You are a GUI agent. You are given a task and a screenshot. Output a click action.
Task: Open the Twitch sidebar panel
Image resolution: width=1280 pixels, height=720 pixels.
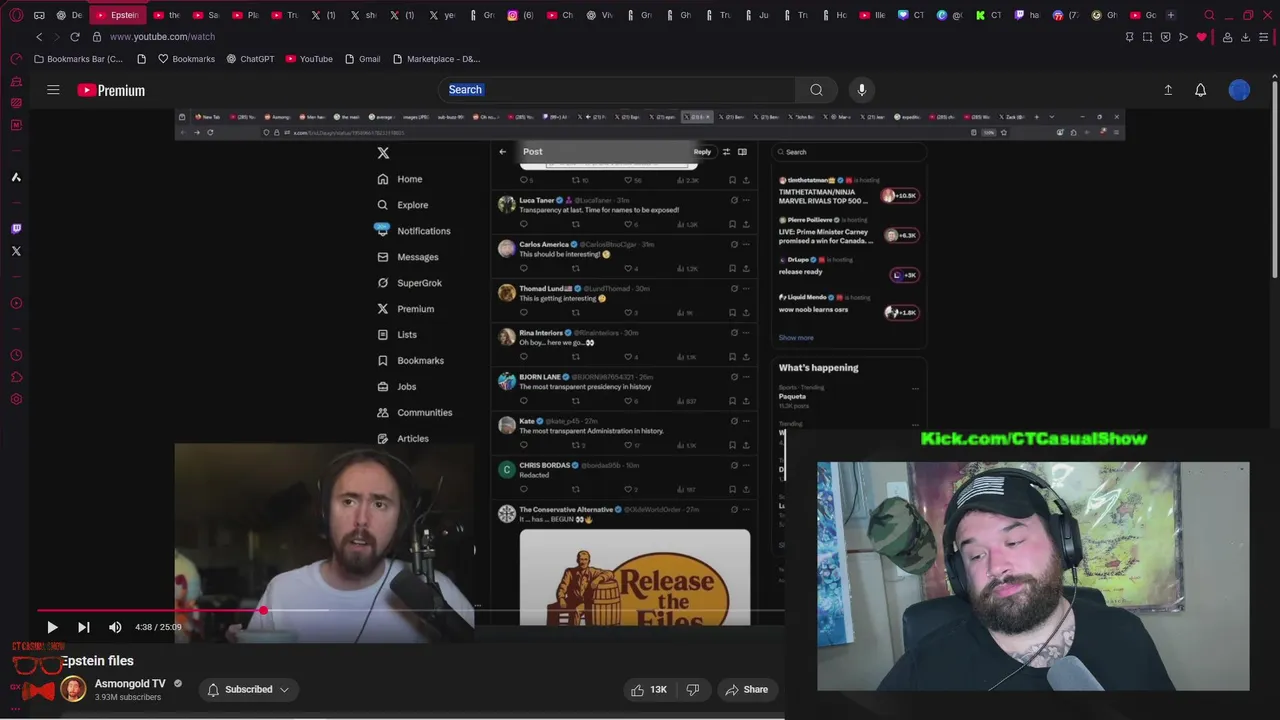click(x=16, y=229)
